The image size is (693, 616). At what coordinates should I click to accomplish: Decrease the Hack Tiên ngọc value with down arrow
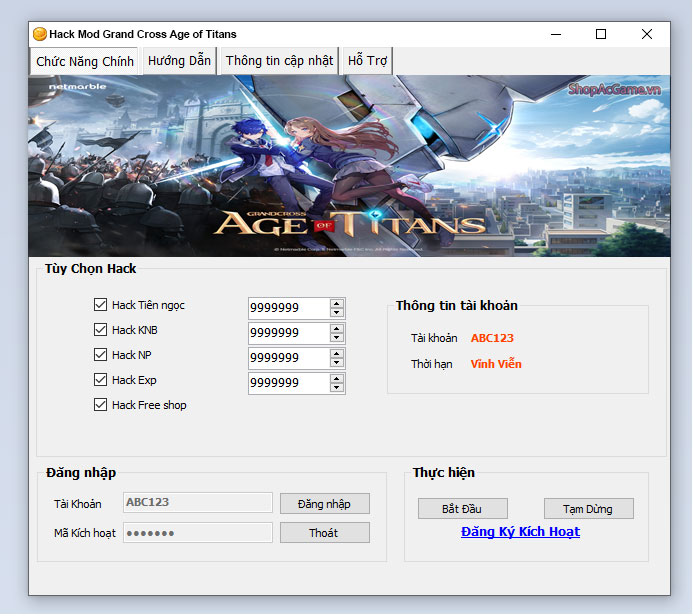pyautogui.click(x=337, y=312)
